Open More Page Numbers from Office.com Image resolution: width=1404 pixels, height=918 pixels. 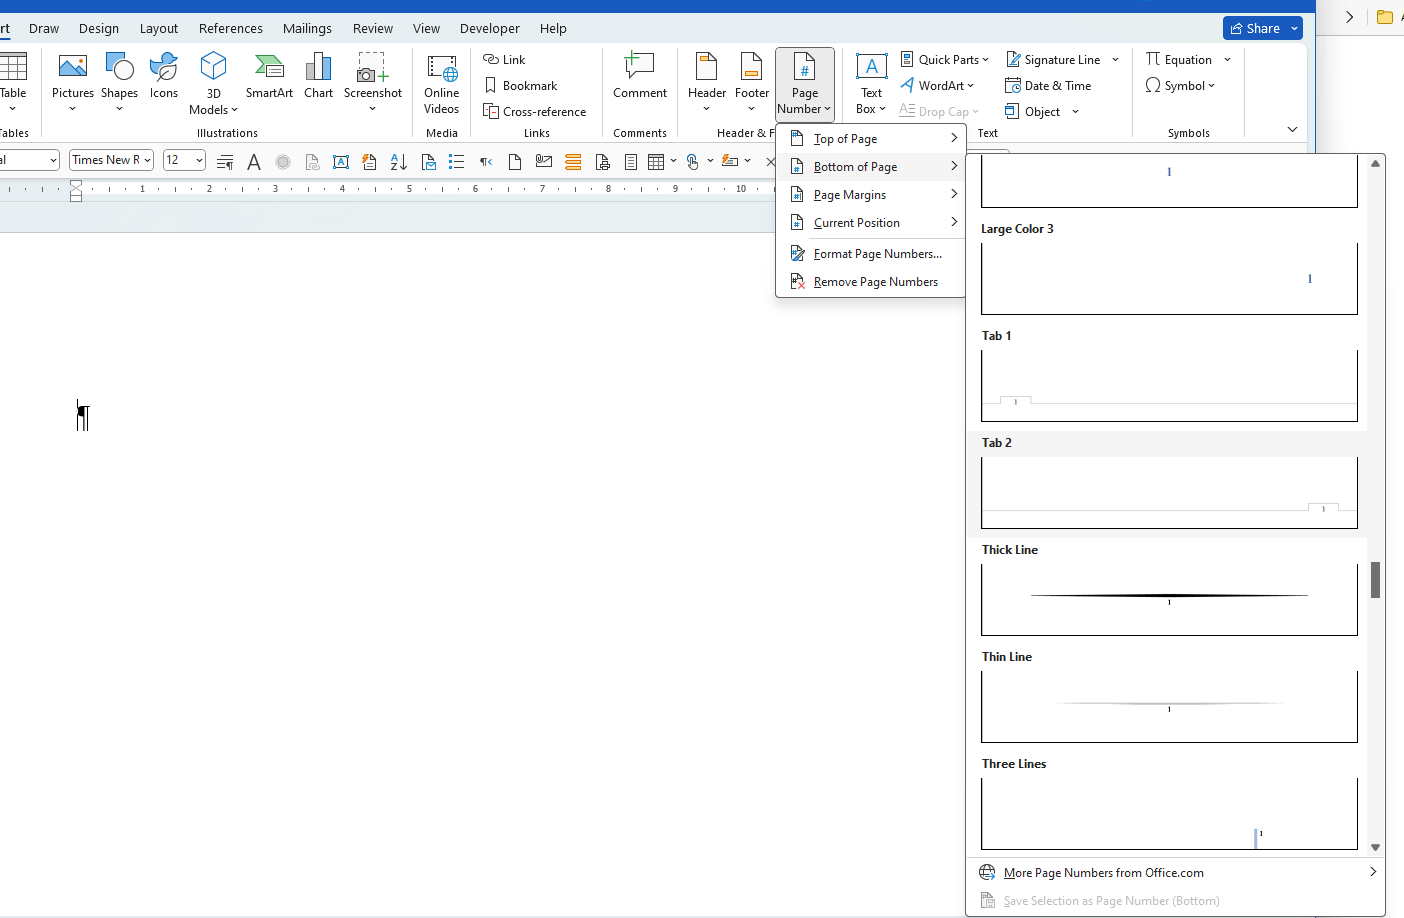(x=1176, y=873)
